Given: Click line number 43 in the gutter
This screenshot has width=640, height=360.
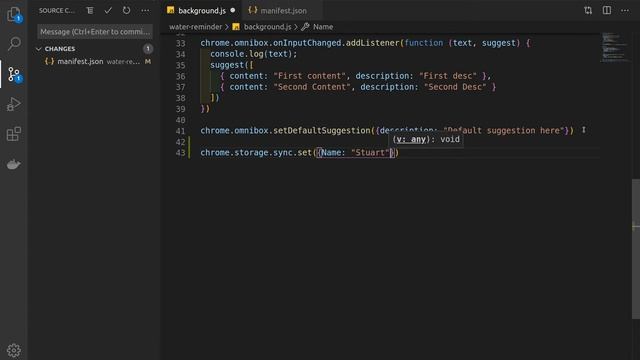Looking at the screenshot, I should [x=180, y=153].
